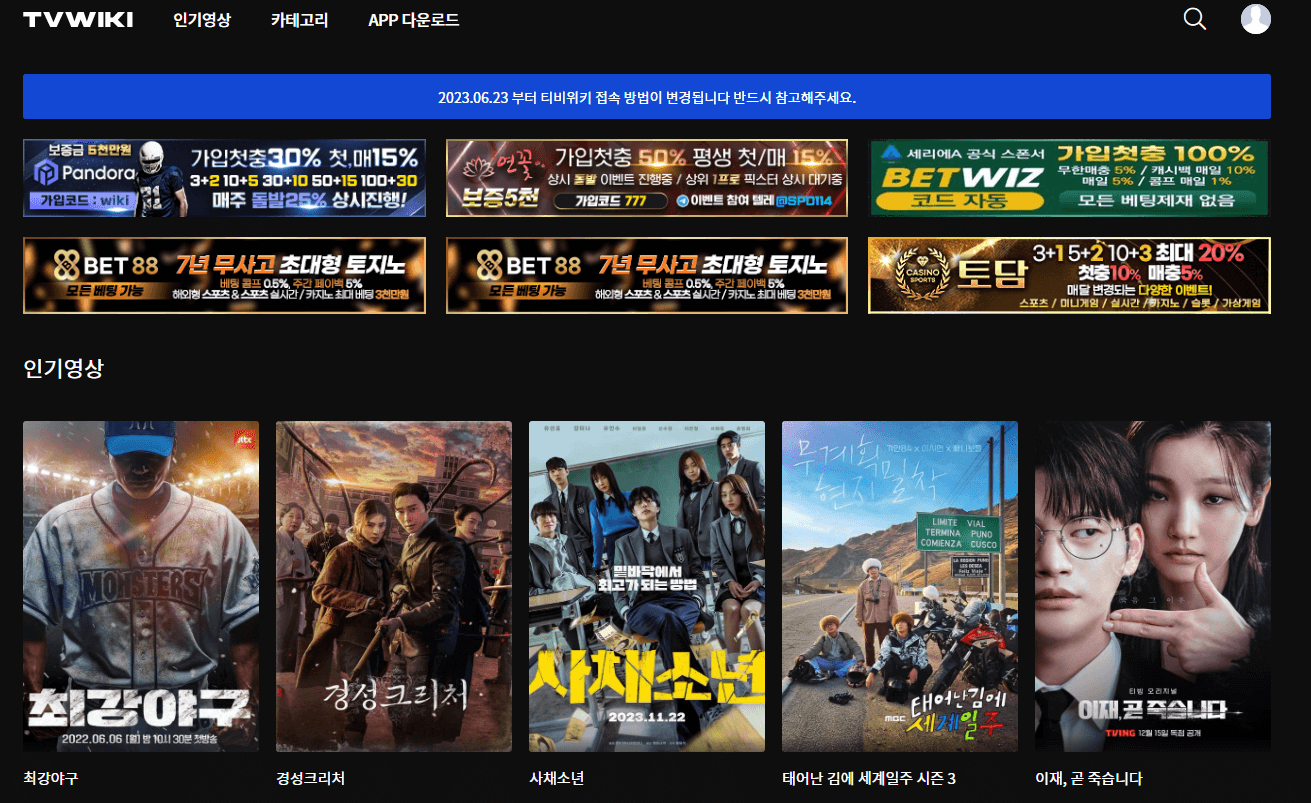Click the 인기영상 section heading
This screenshot has height=803, width=1311.
click(x=63, y=368)
